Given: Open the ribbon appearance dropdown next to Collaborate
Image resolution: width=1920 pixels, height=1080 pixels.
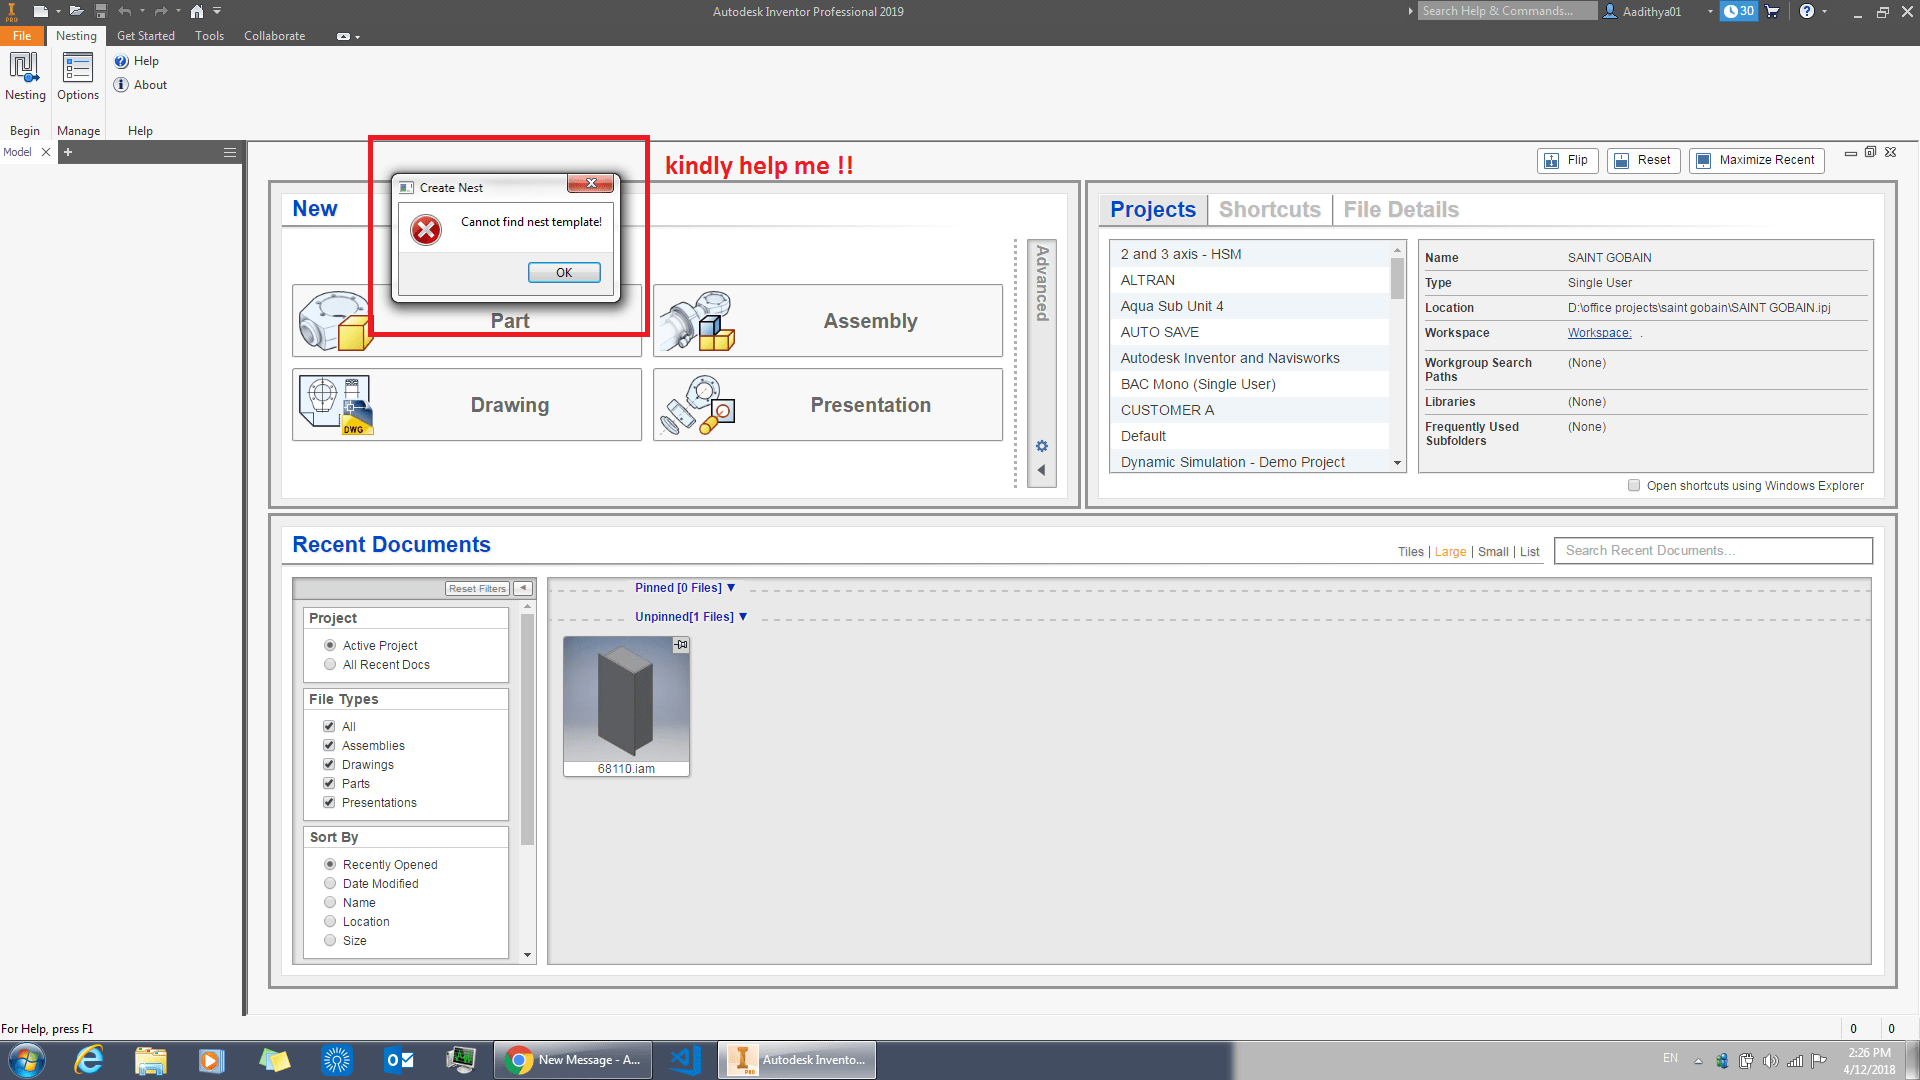Looking at the screenshot, I should pyautogui.click(x=348, y=36).
